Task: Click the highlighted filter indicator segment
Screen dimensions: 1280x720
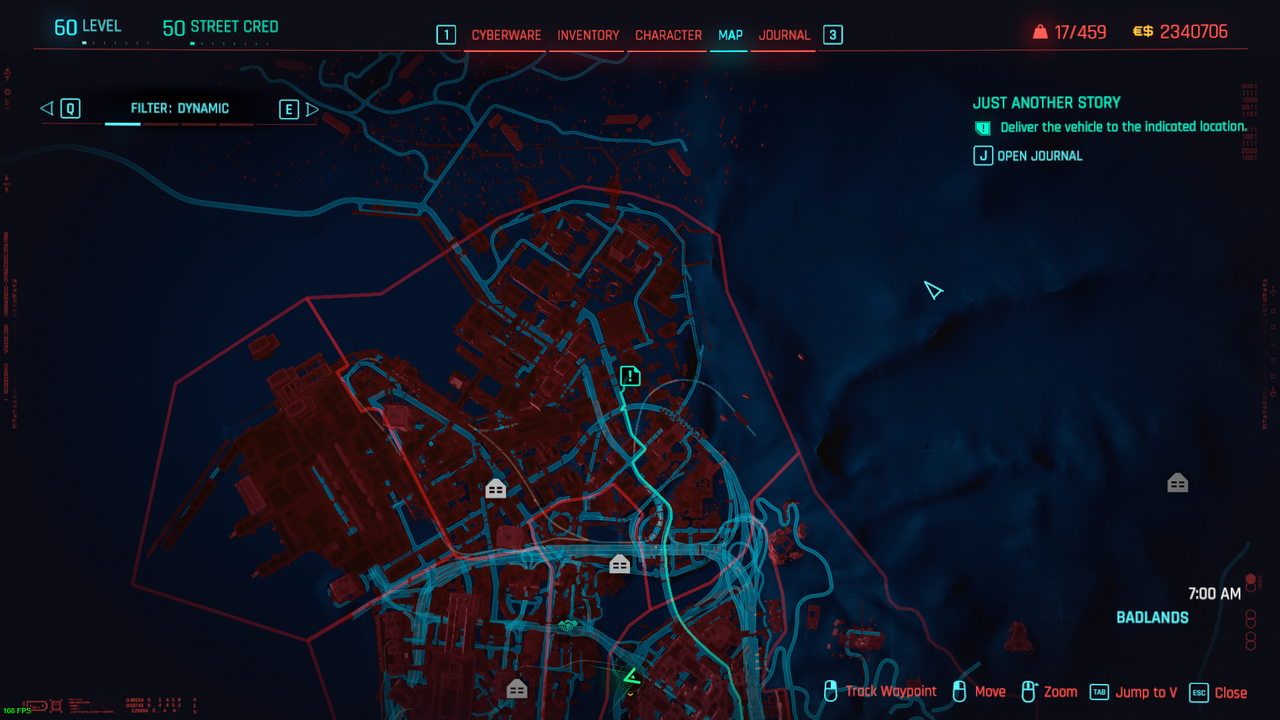Action: pos(123,124)
